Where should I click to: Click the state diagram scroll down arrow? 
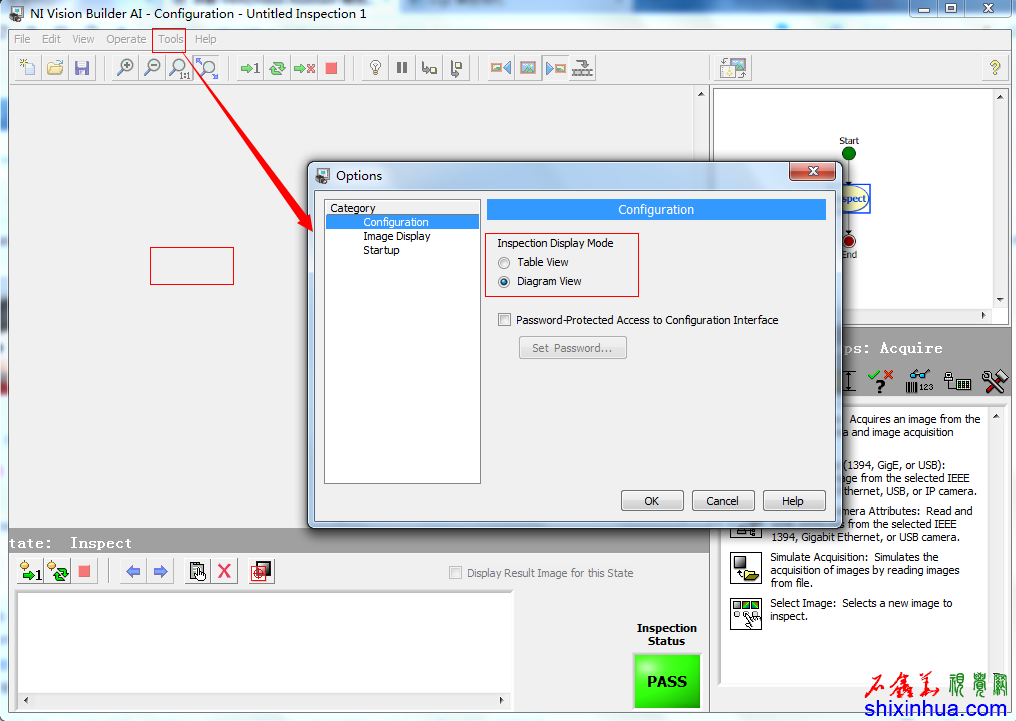[x=1000, y=300]
